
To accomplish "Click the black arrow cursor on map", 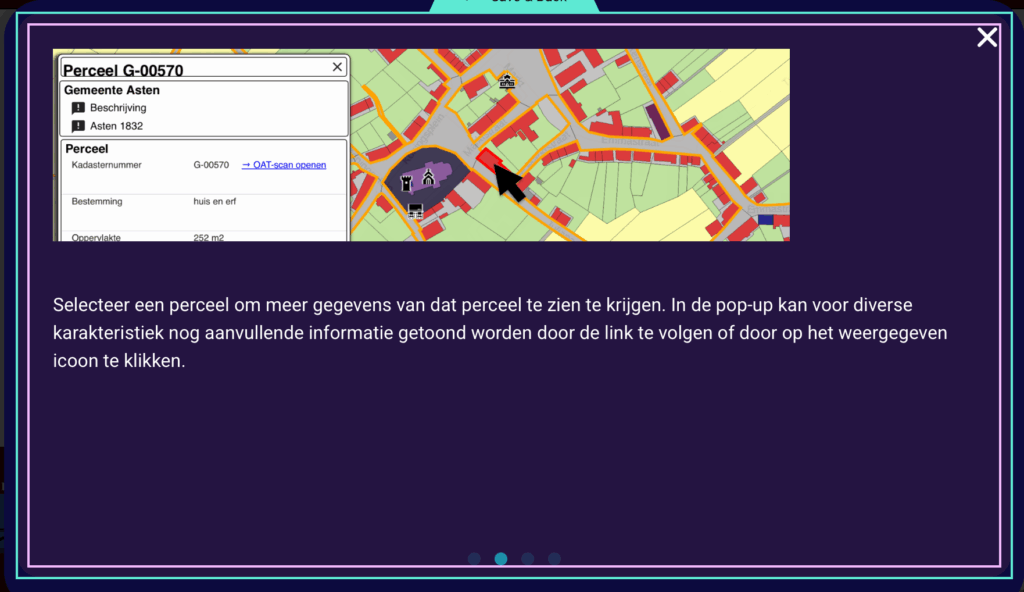I will click(510, 183).
